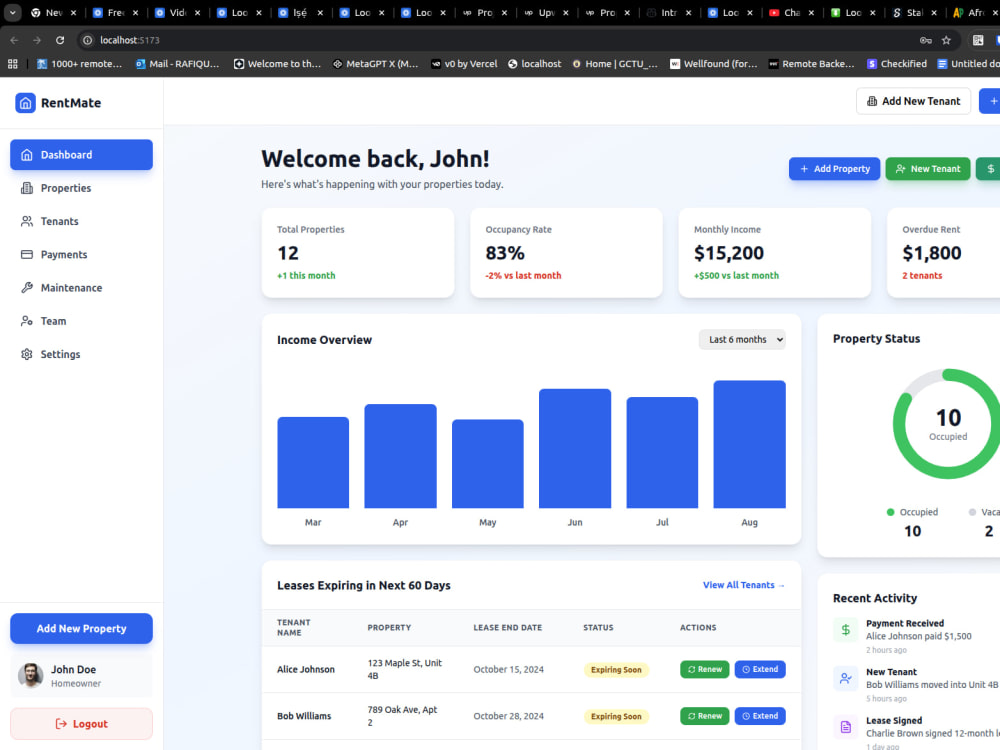Click the green New Tenant button

click(x=927, y=169)
